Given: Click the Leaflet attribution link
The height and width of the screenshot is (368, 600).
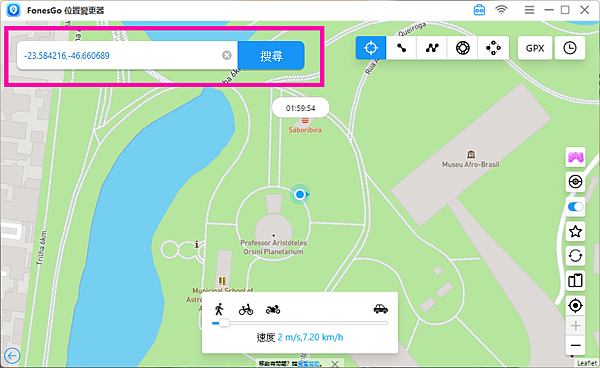Looking at the screenshot, I should (x=587, y=363).
